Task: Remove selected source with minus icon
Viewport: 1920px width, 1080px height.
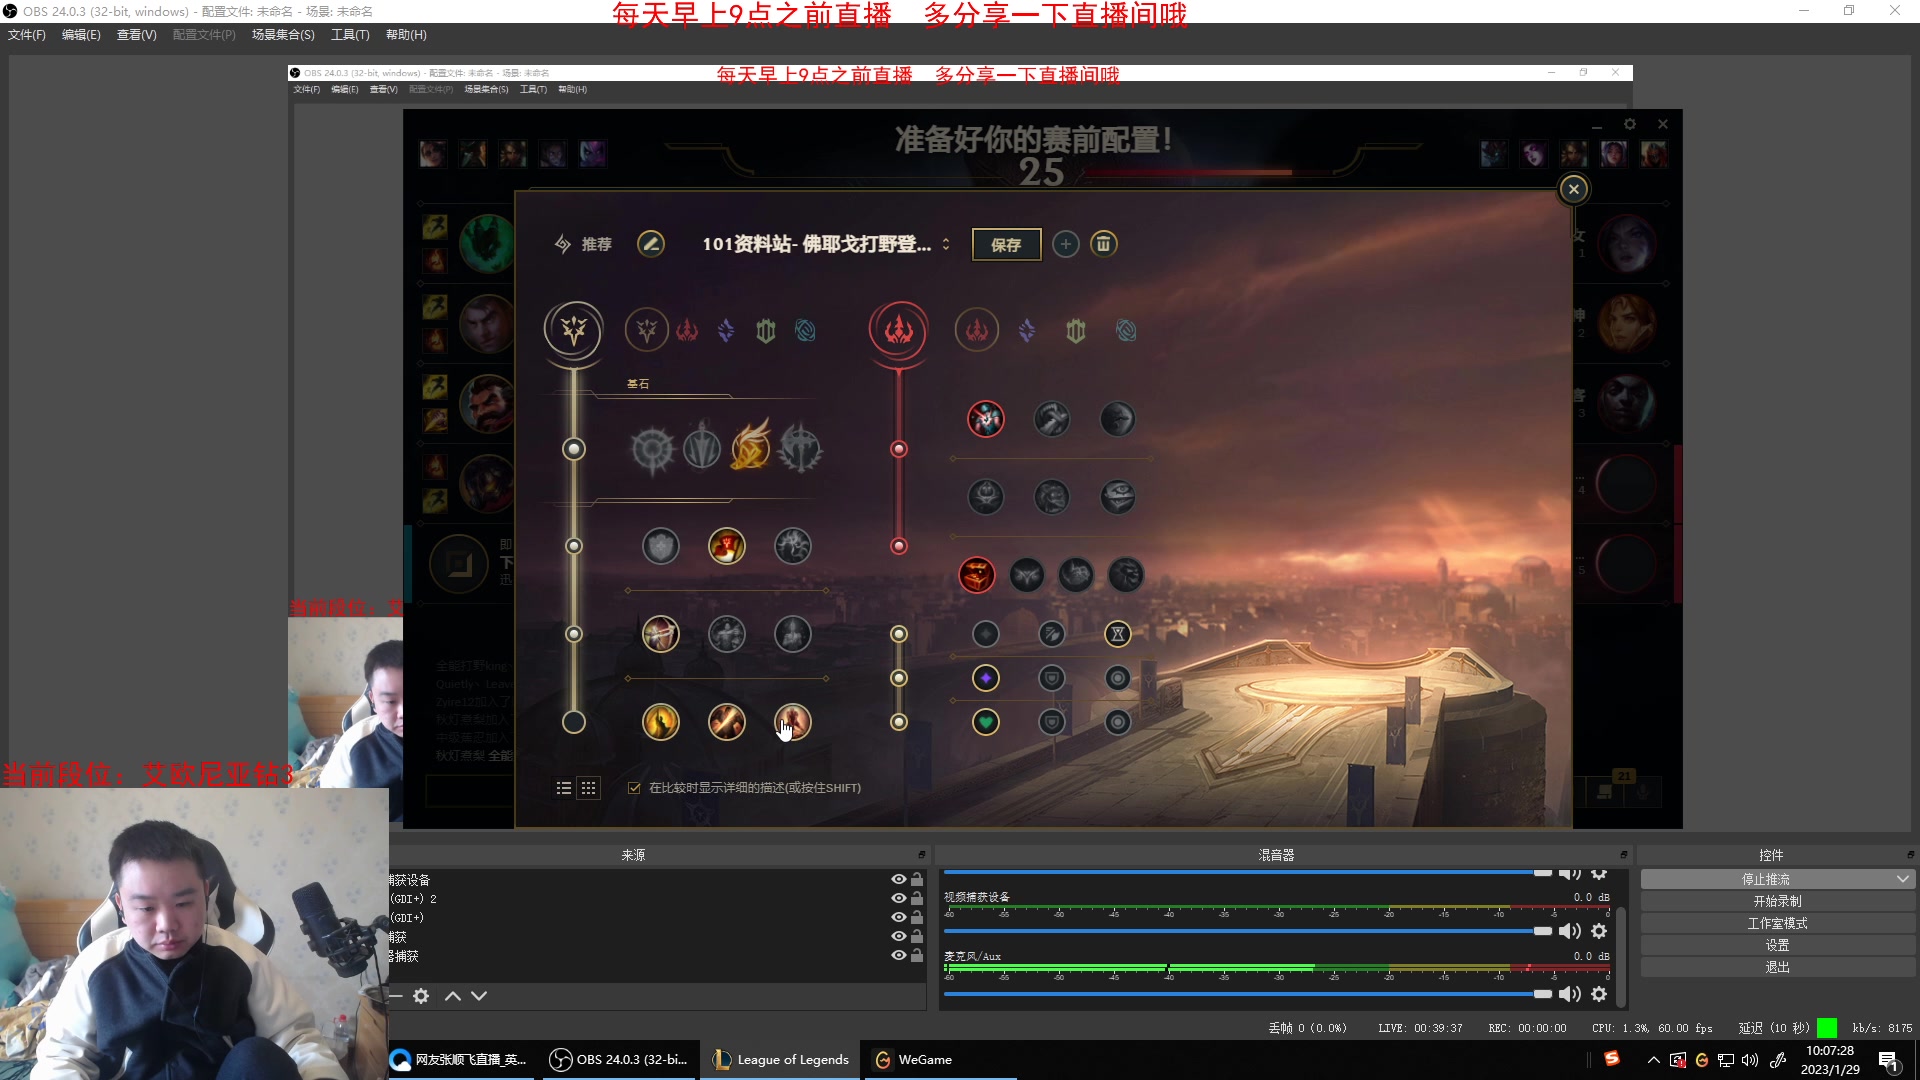Action: (x=396, y=996)
